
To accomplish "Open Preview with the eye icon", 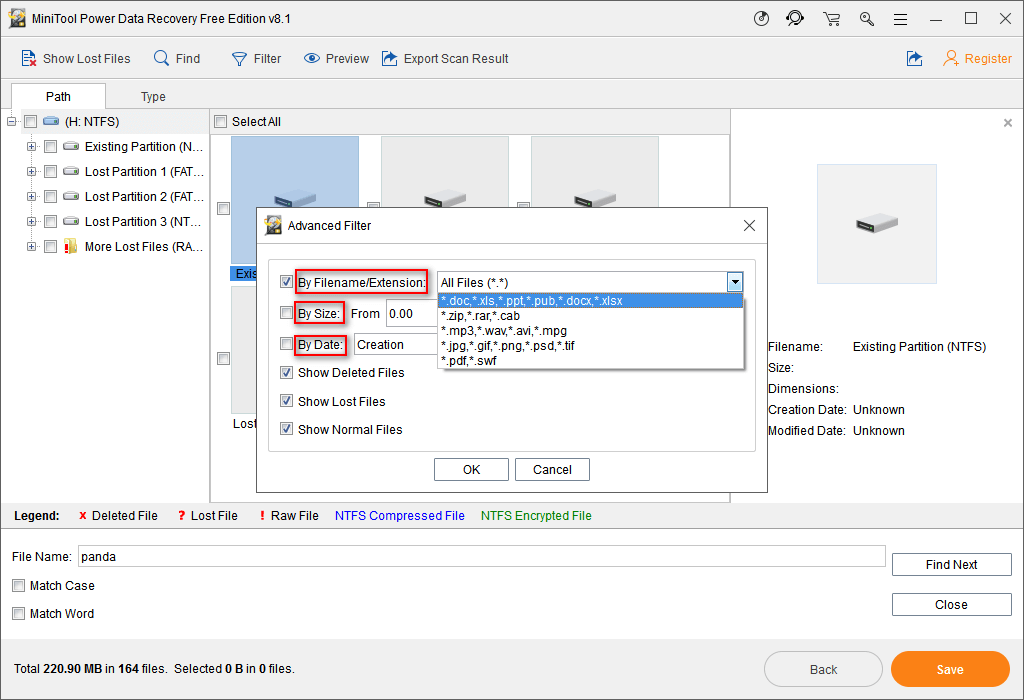I will coord(312,59).
